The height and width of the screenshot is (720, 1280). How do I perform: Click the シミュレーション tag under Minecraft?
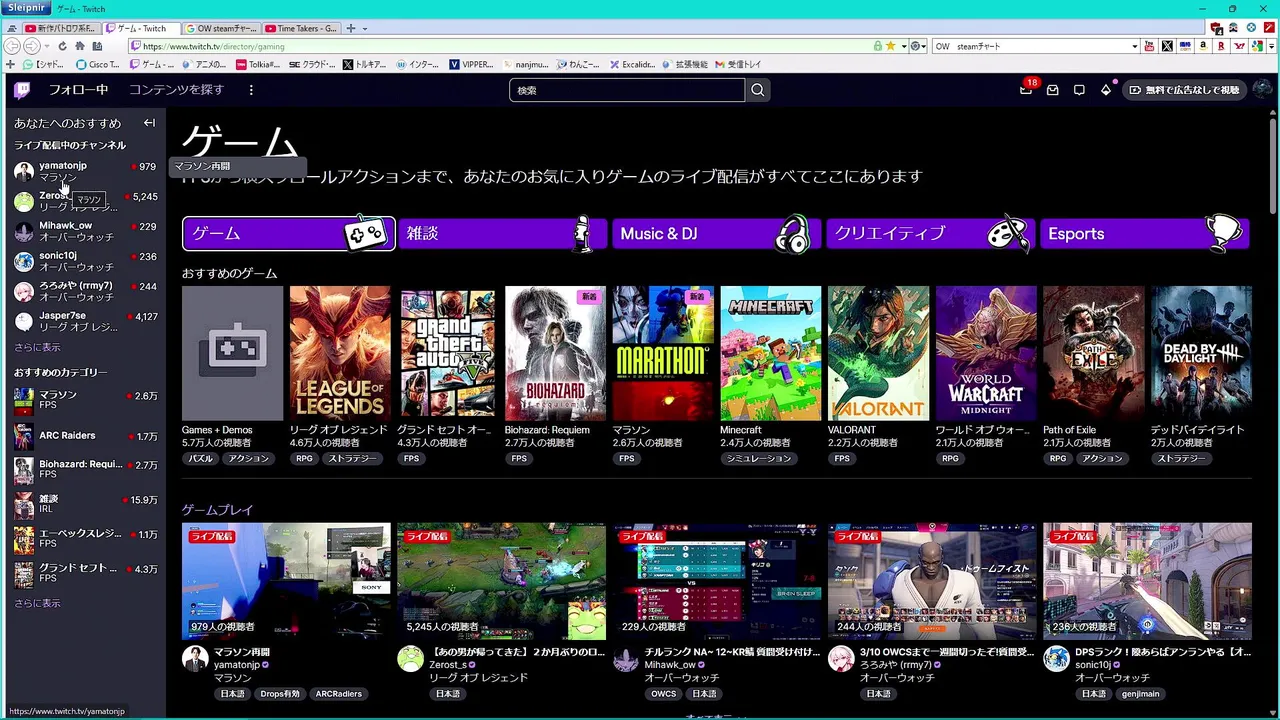coord(758,458)
